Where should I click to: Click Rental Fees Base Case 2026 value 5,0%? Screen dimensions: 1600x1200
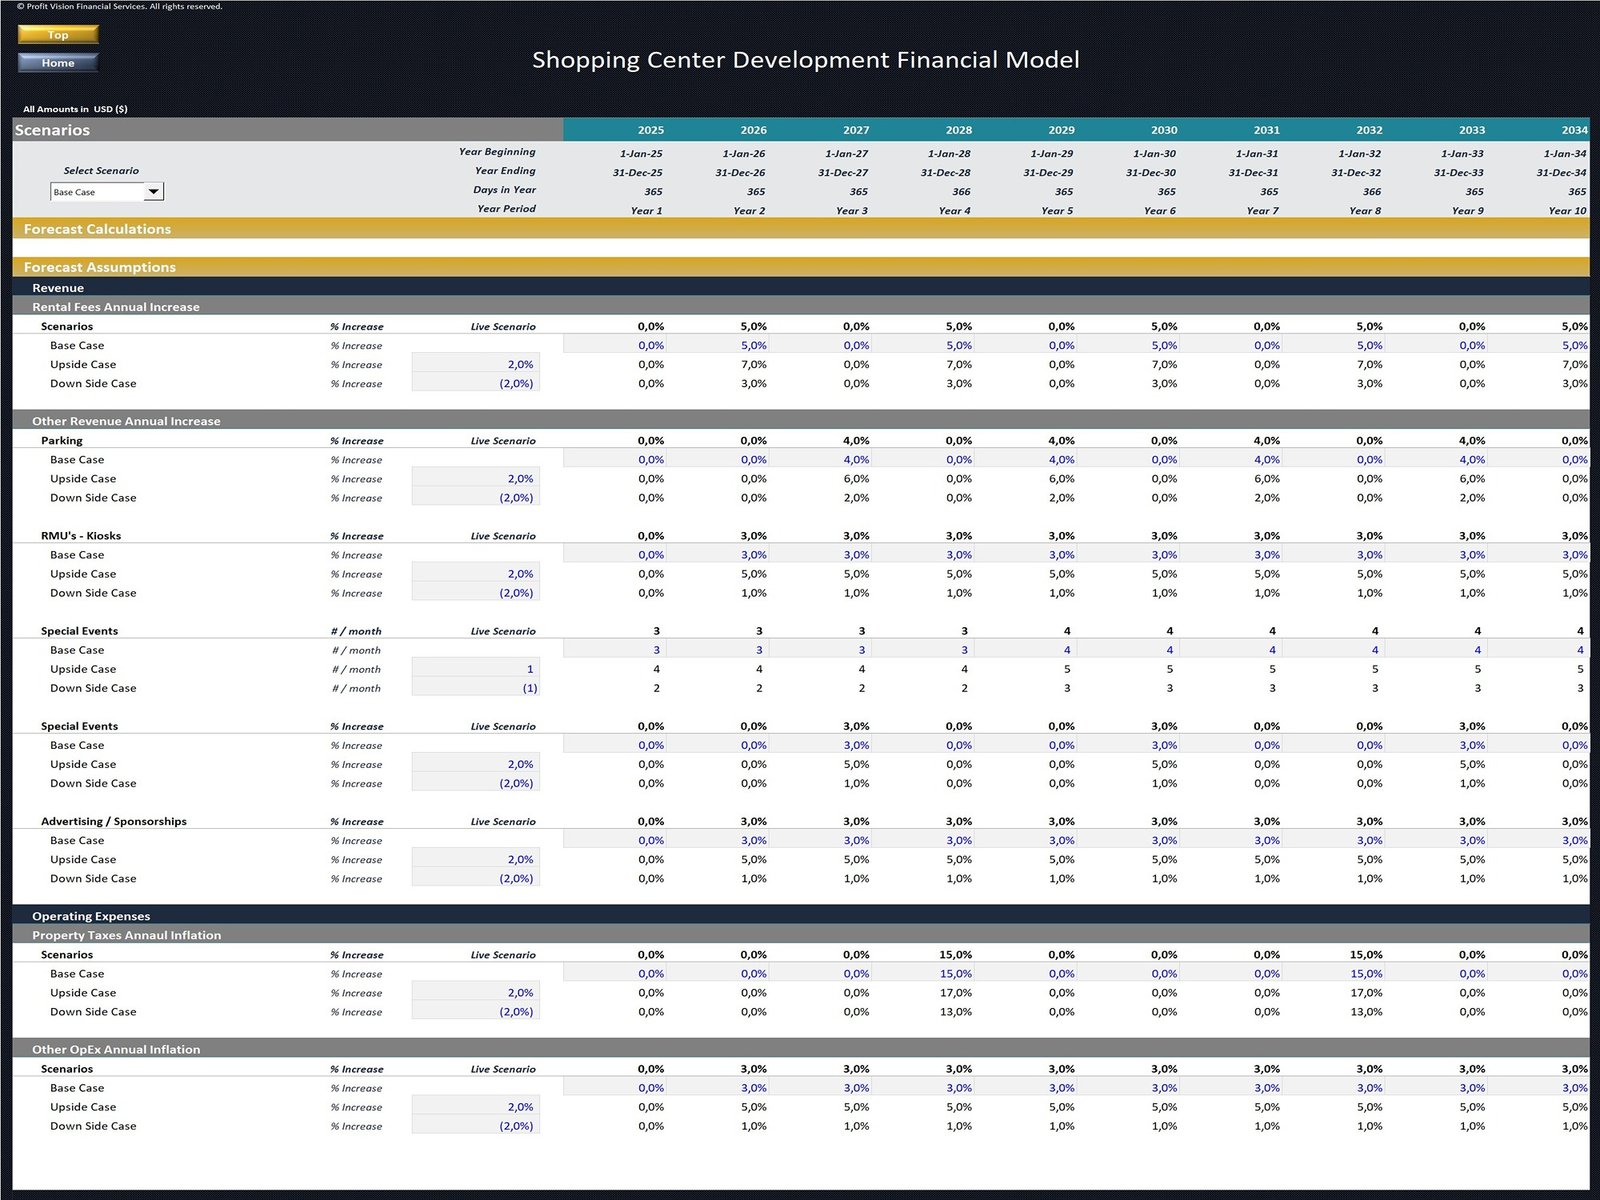pyautogui.click(x=753, y=346)
